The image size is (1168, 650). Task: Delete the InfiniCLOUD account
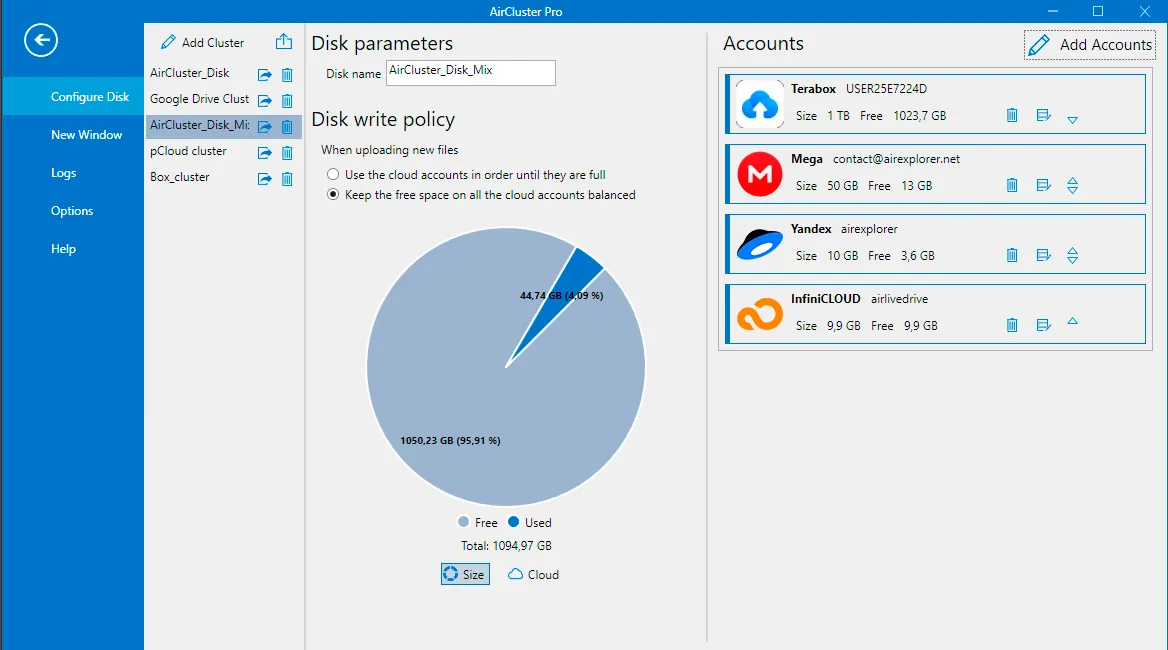1012,325
